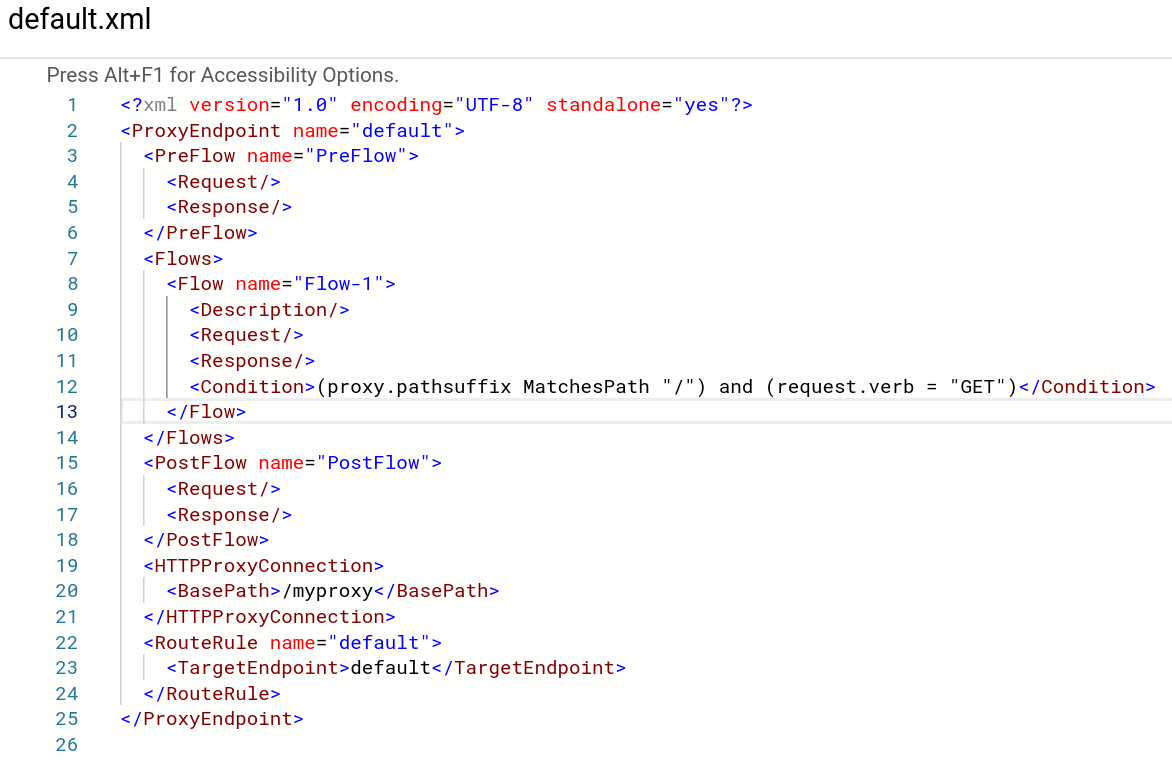Click the empty Description element
Viewport: 1172px width, 766px height.
coord(268,309)
